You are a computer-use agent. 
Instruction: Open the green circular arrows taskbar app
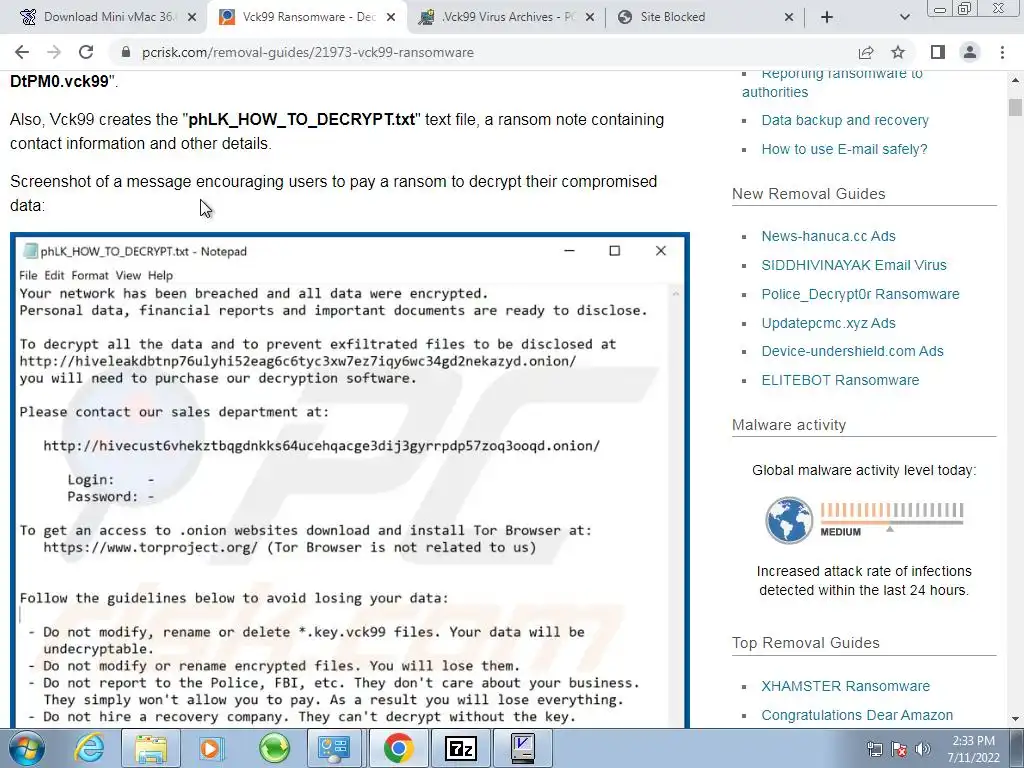[x=274, y=748]
